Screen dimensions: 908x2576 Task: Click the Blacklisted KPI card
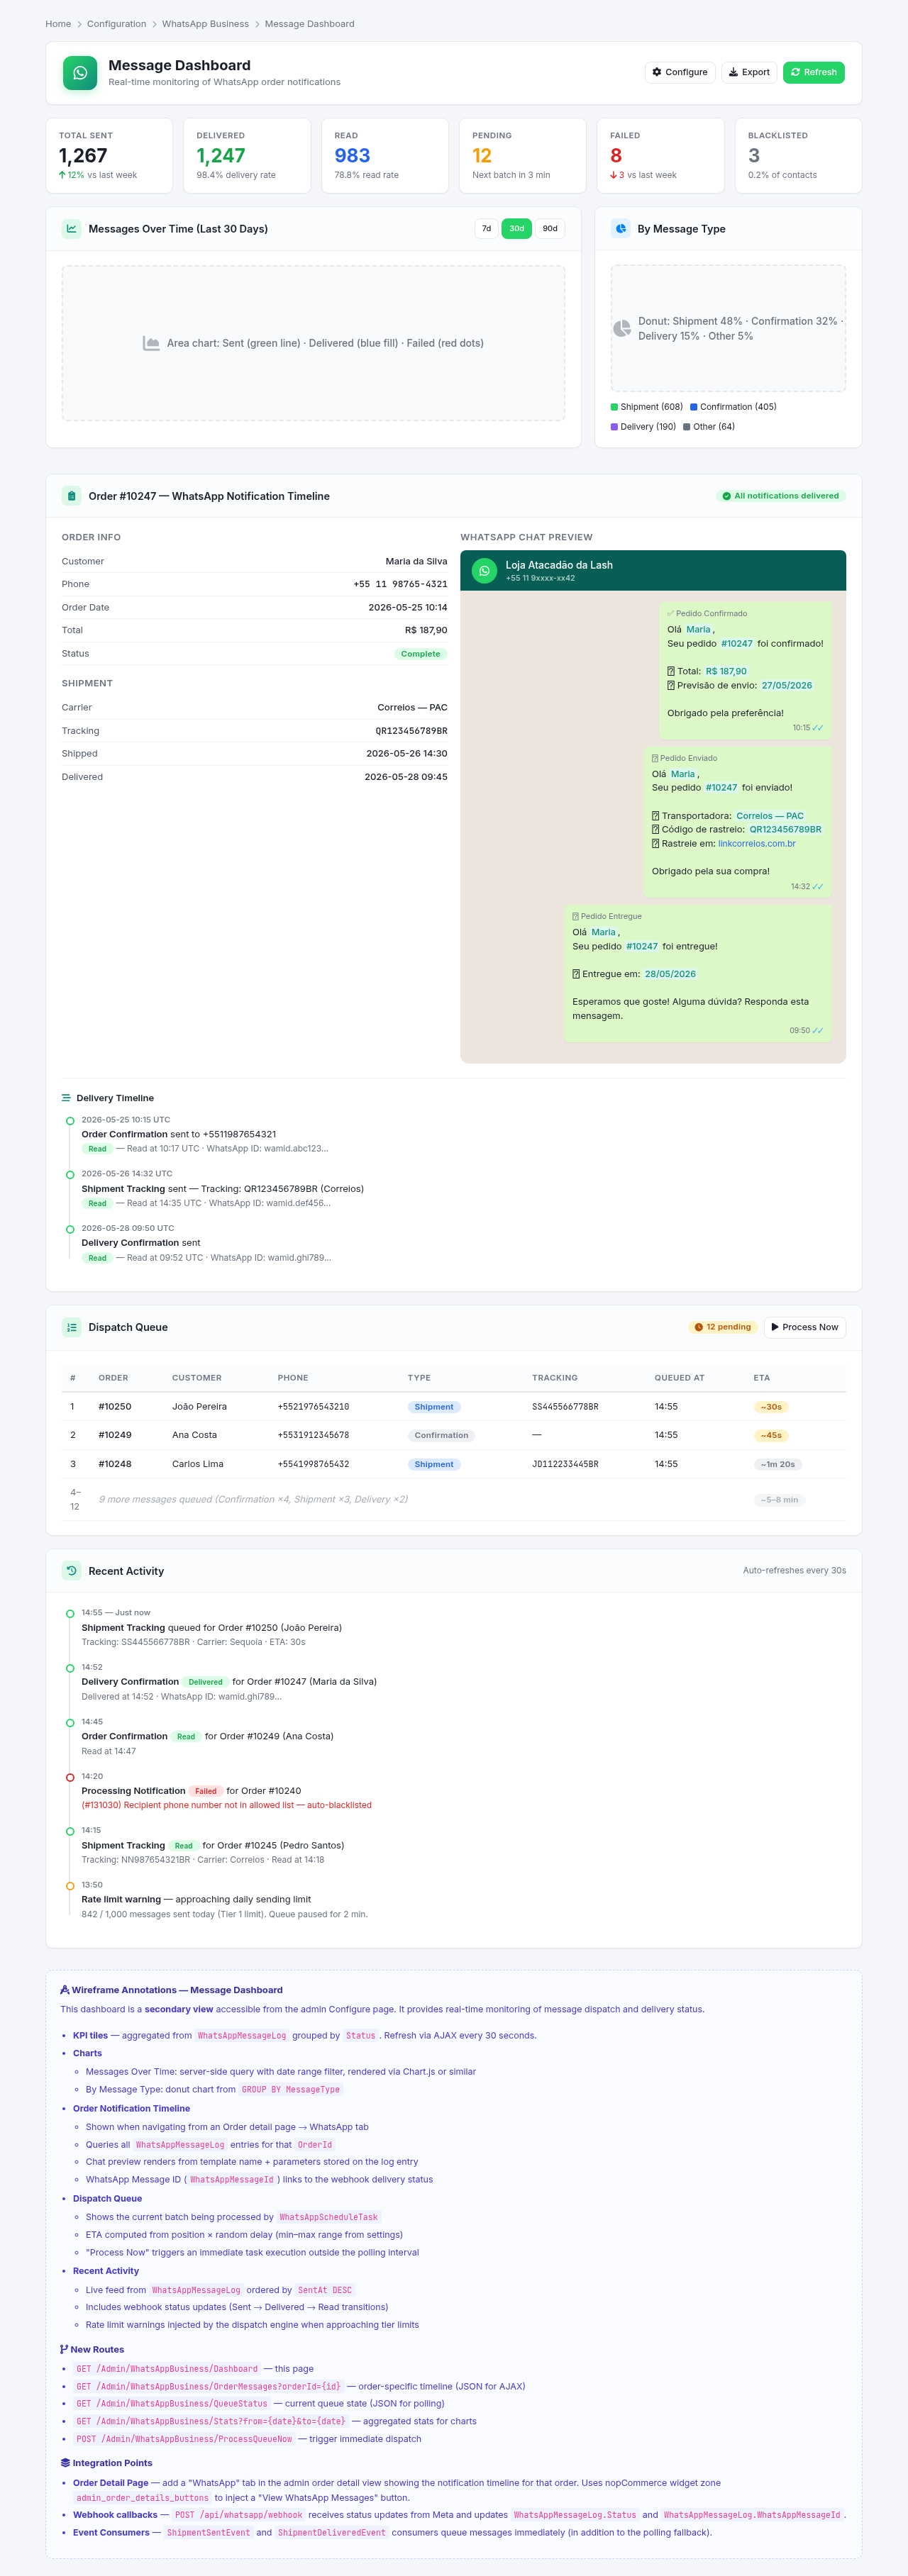799,156
